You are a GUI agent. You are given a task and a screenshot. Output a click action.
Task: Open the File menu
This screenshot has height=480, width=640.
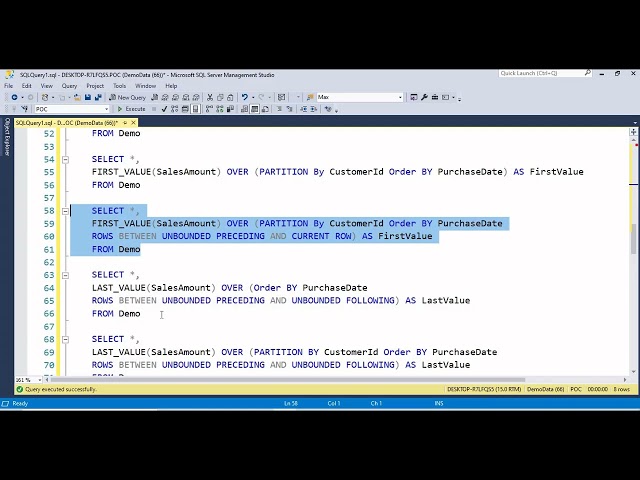click(9, 86)
